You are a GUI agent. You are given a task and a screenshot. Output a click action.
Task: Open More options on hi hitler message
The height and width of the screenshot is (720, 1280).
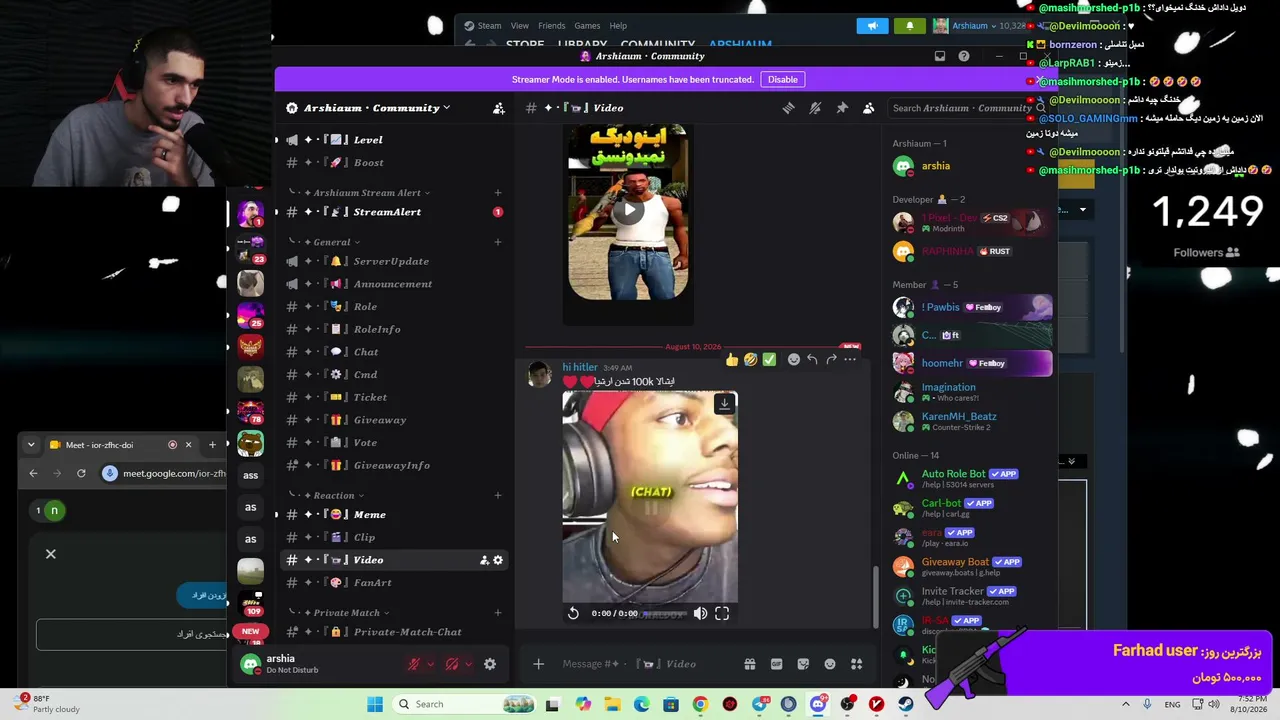[850, 359]
